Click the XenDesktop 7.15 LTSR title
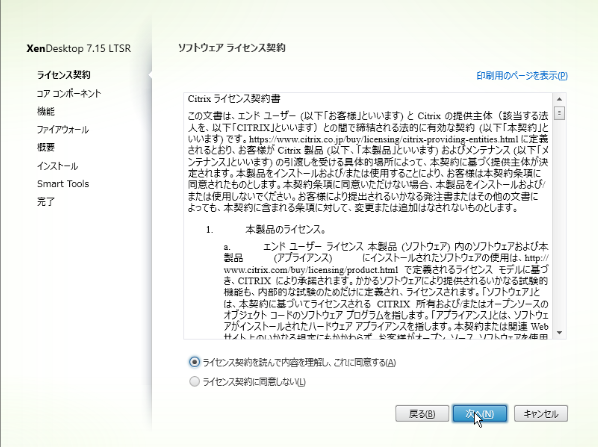Screen dimensions: 598x447 [x=79, y=48]
